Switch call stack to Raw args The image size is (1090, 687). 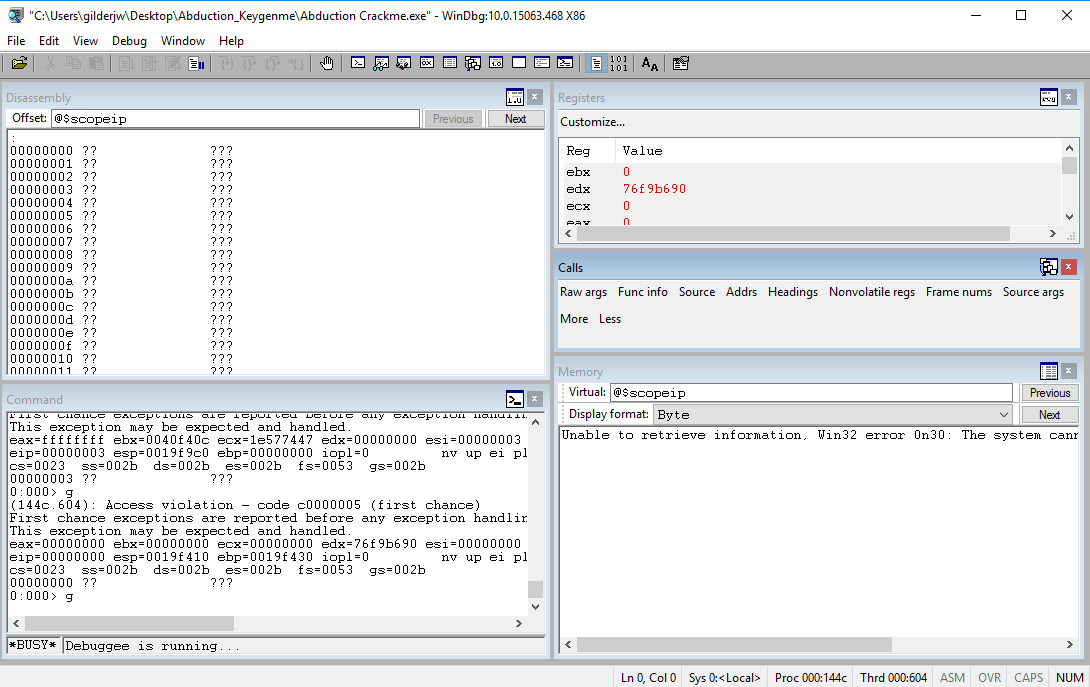583,292
